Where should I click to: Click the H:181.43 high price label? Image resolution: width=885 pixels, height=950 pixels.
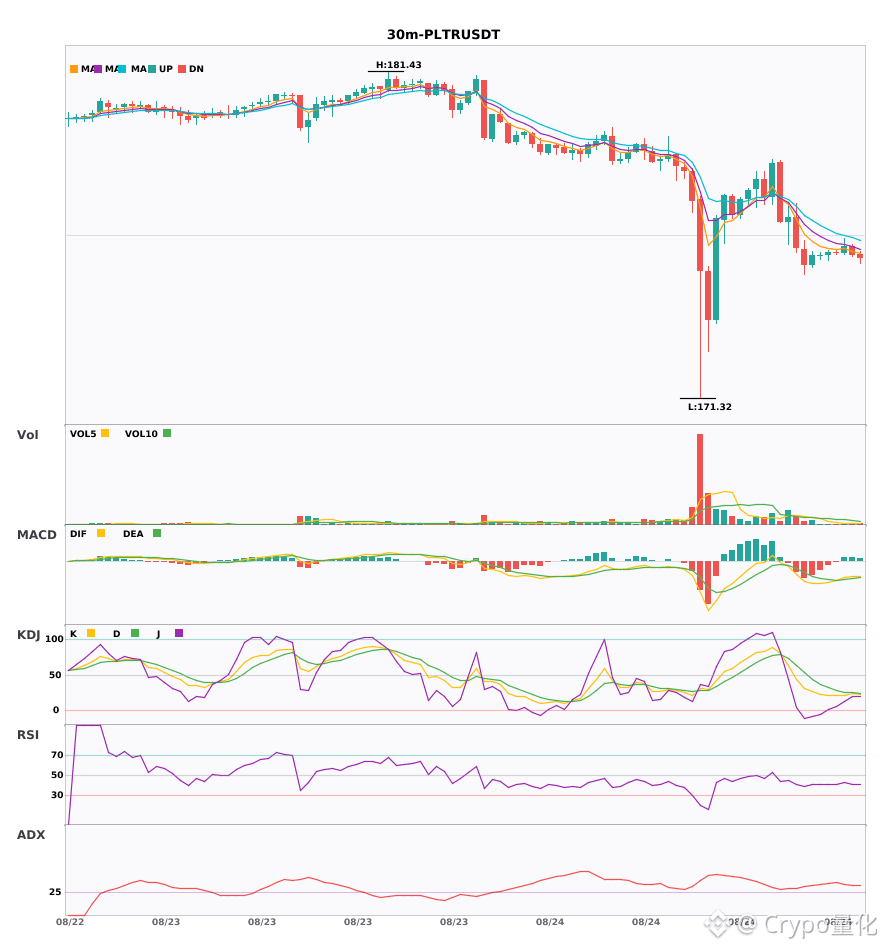pyautogui.click(x=399, y=65)
